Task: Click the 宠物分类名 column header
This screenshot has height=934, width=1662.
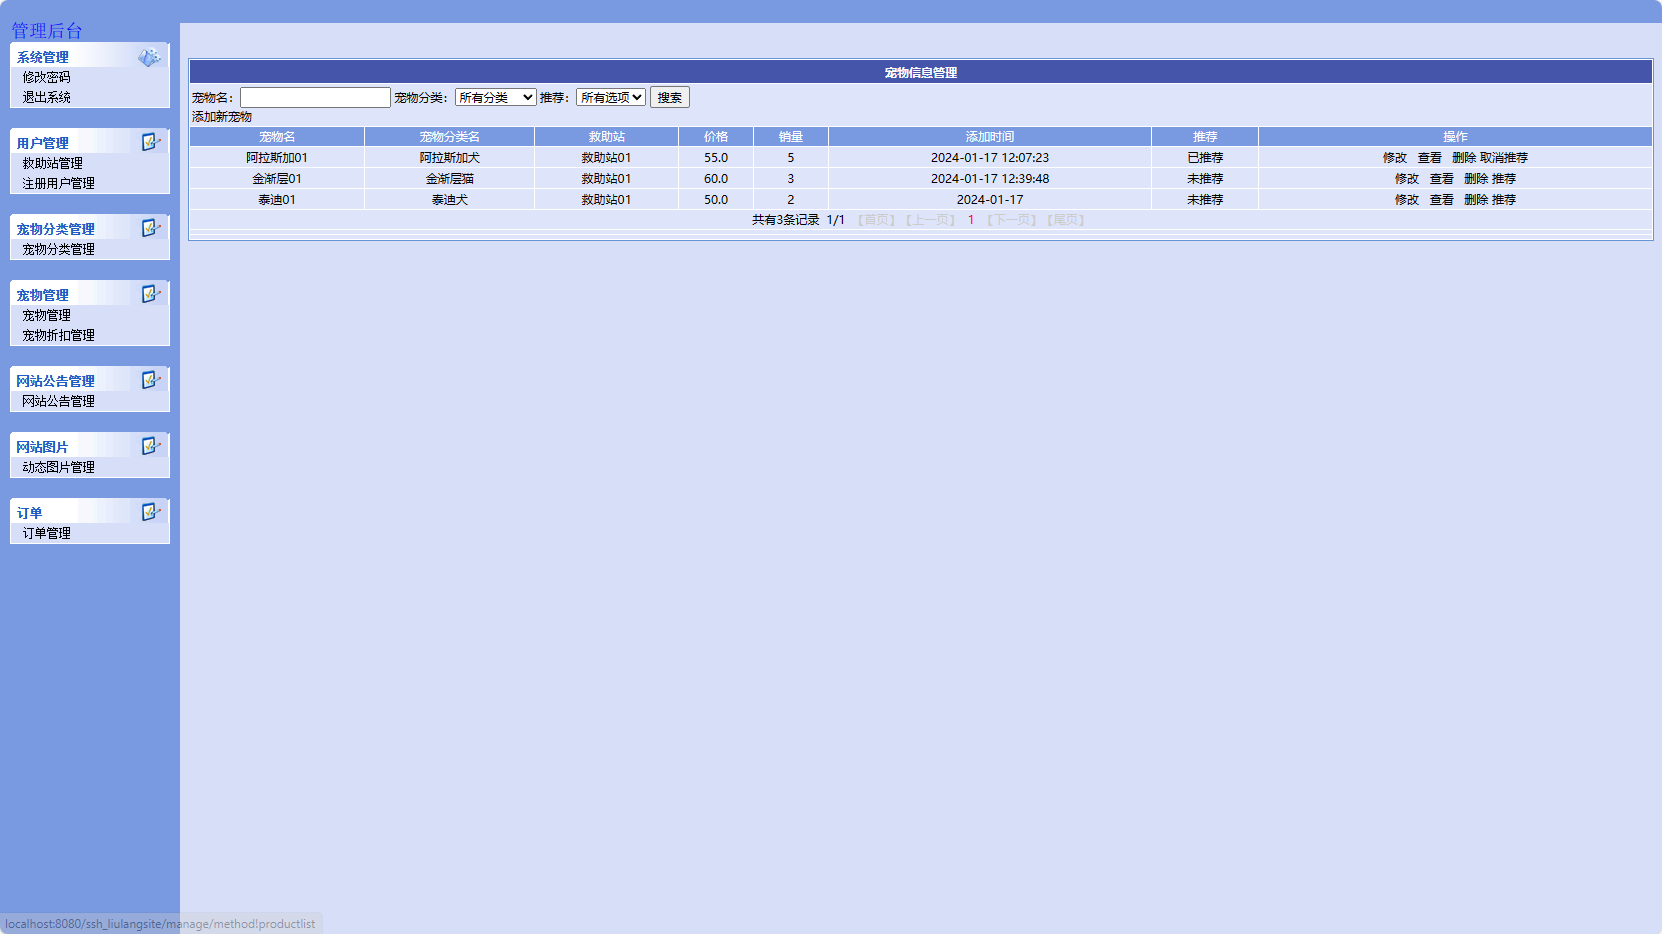Action: pos(450,137)
